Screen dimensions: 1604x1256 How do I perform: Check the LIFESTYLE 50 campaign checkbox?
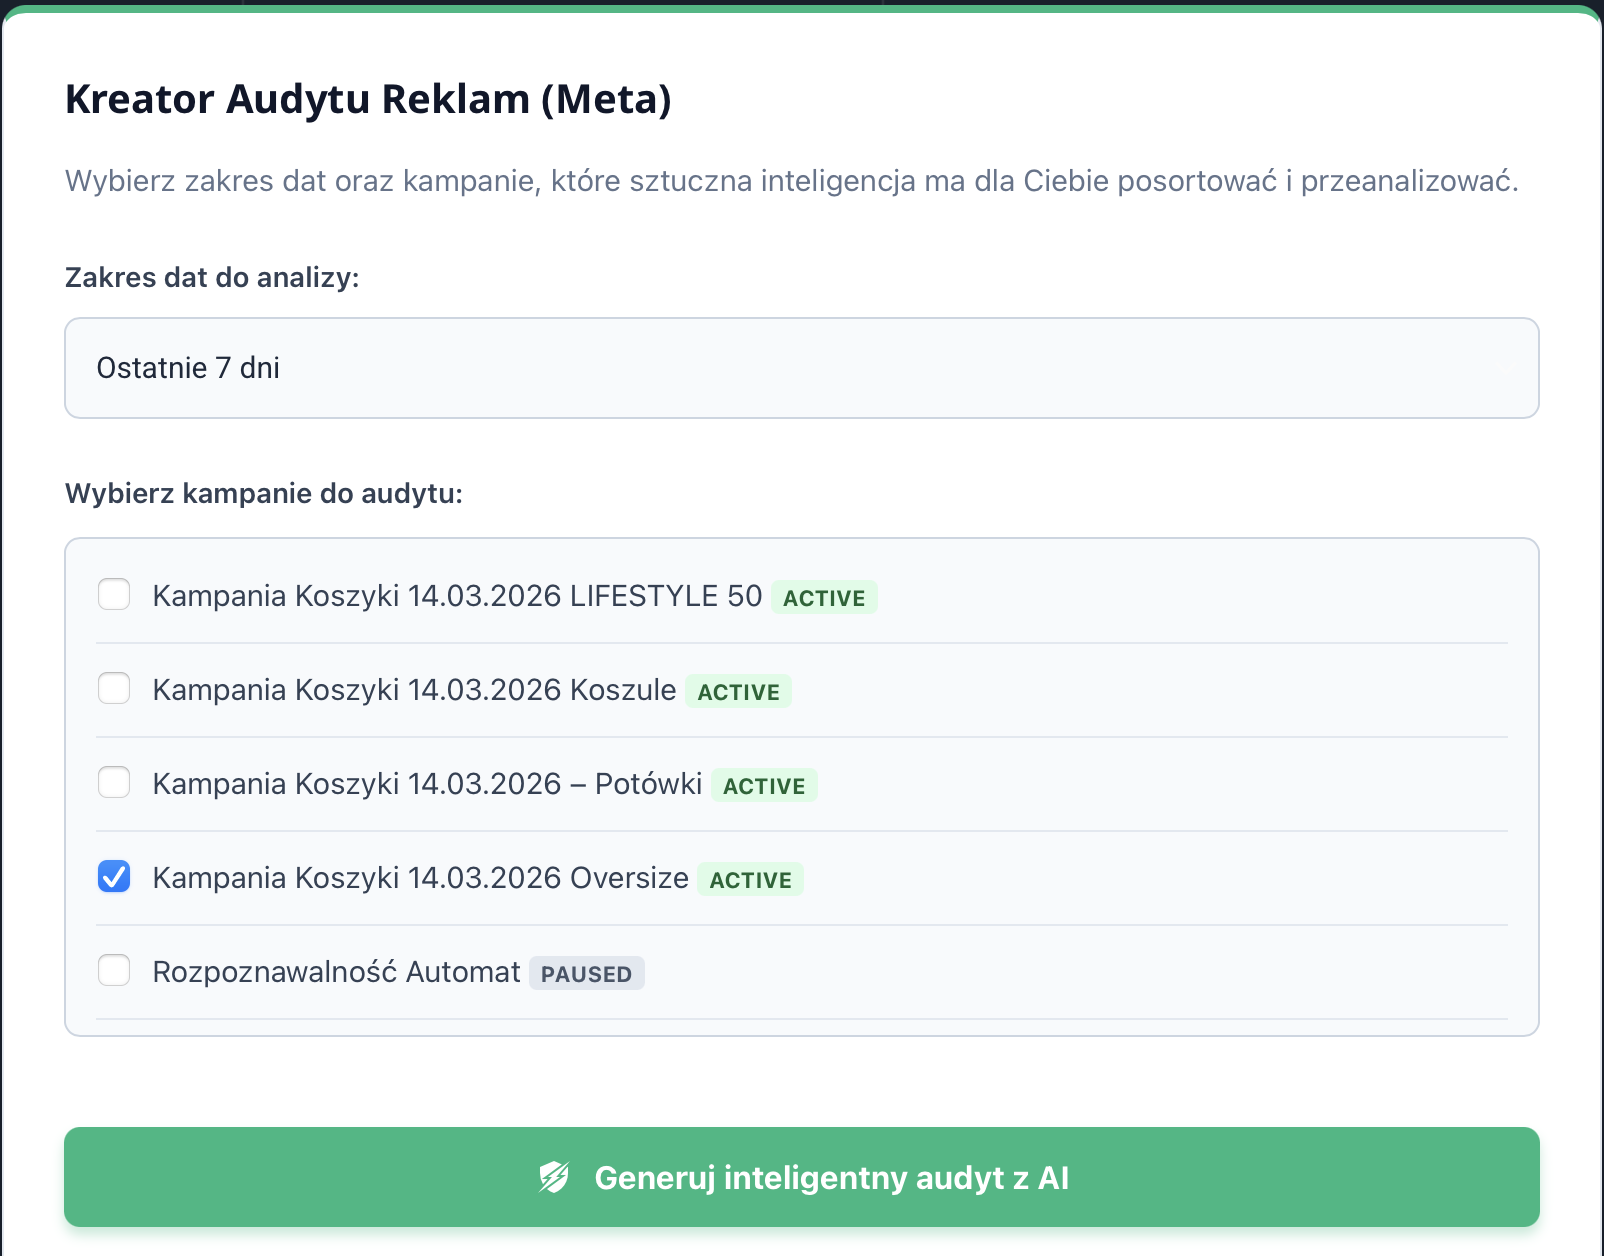(x=114, y=594)
